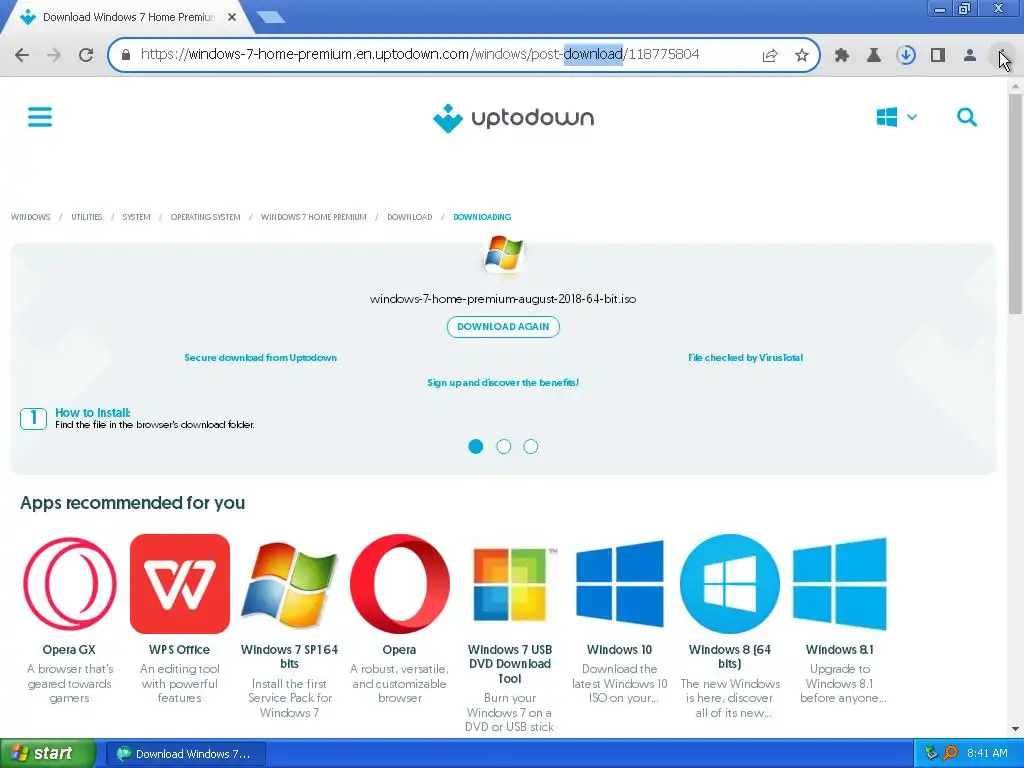Select the Download Windows 7 Home Premium tab
The height and width of the screenshot is (768, 1024).
click(129, 18)
